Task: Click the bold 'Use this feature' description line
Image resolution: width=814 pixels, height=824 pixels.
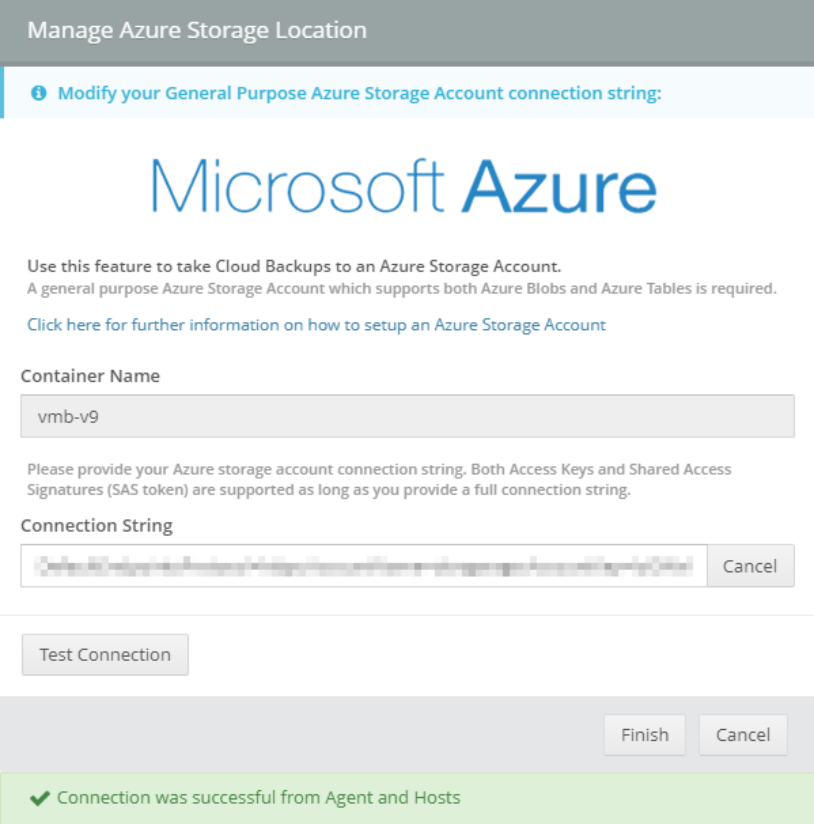Action: click(x=294, y=267)
